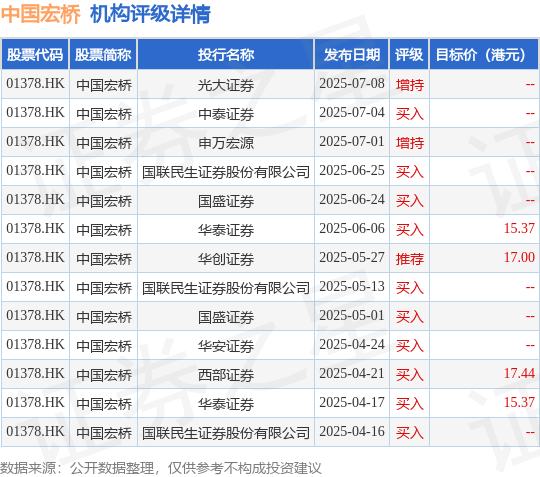Click the 机构评级详情 heading
The height and width of the screenshot is (477, 540).
(150, 14)
